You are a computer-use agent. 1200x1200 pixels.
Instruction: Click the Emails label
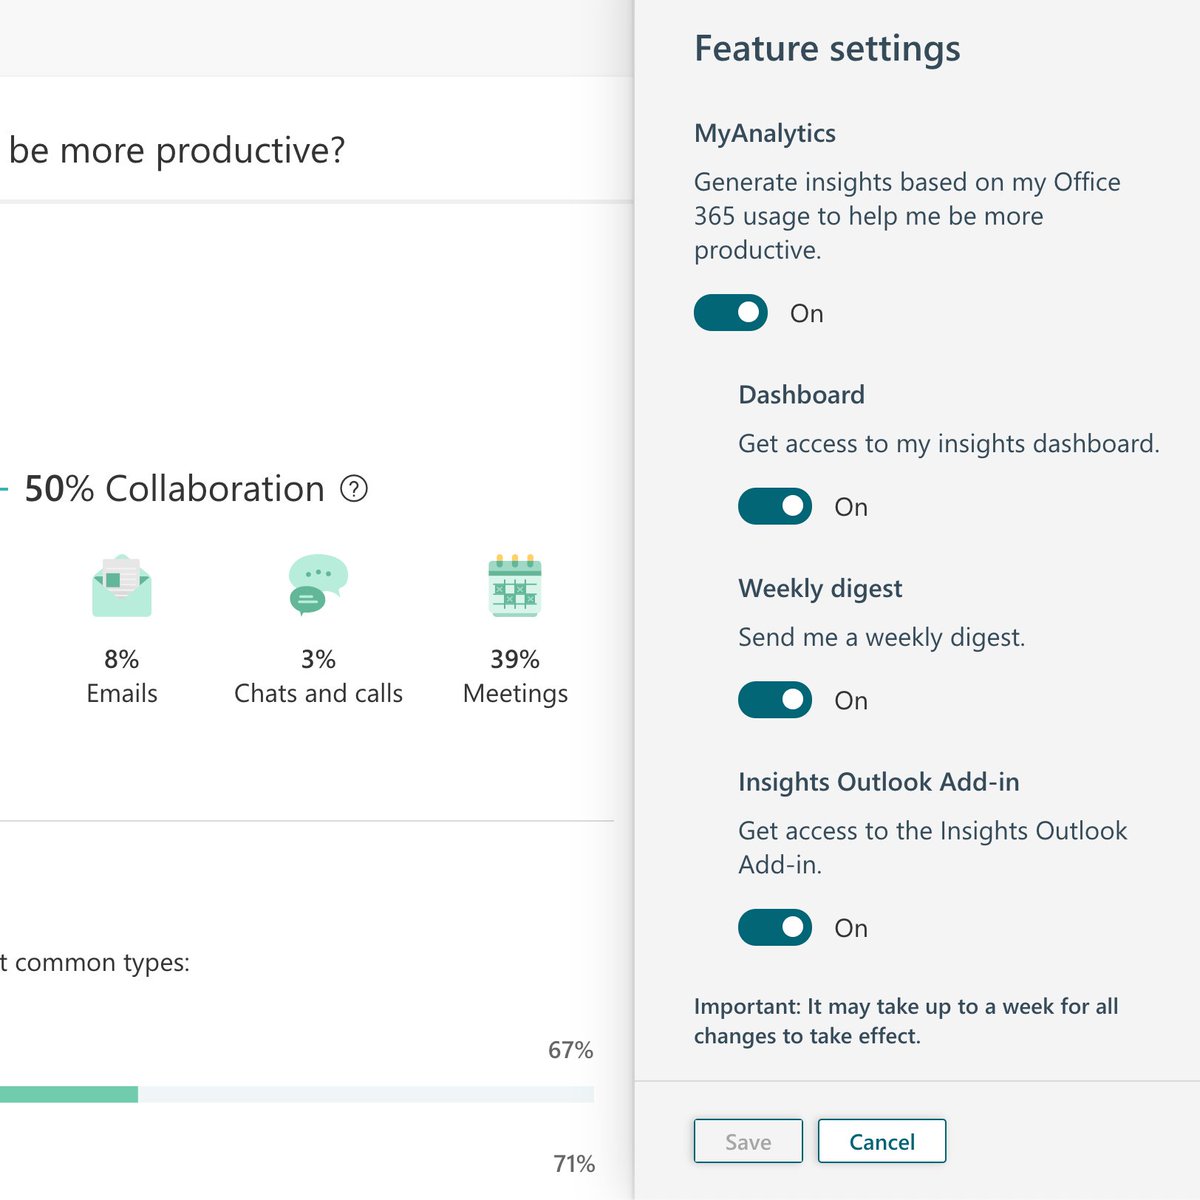tap(122, 693)
